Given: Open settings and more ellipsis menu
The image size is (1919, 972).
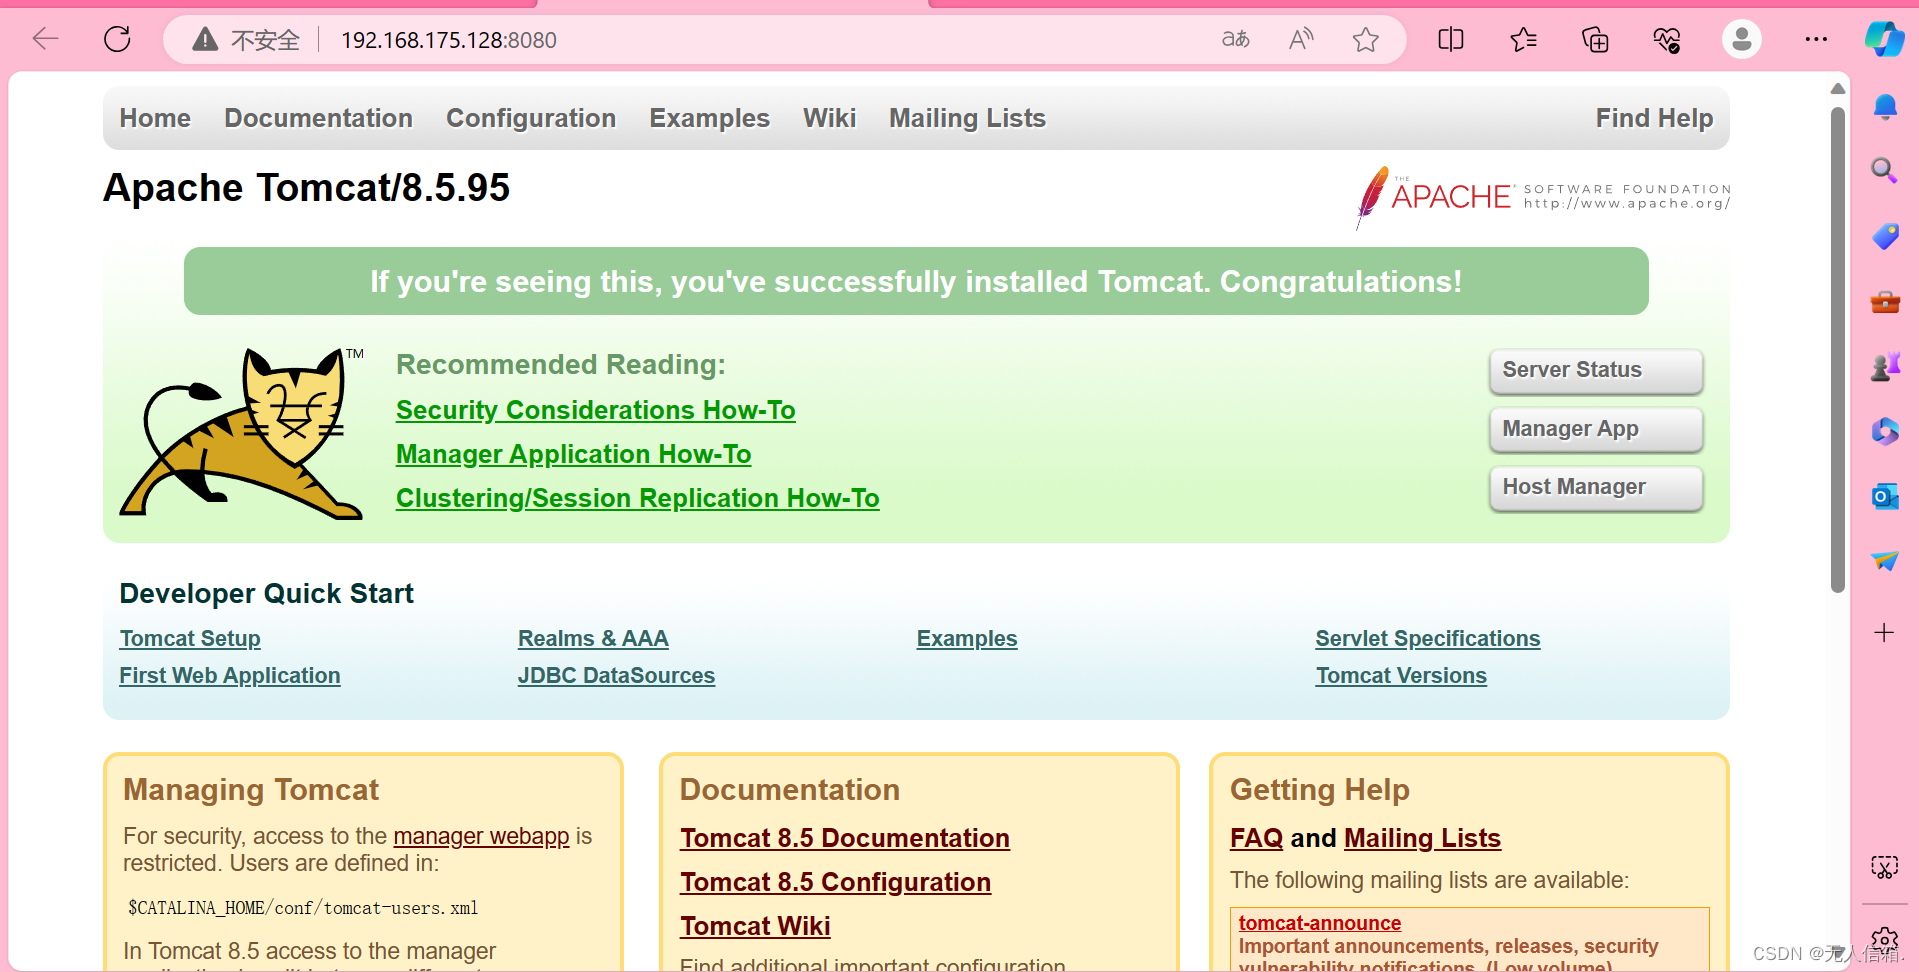Looking at the screenshot, I should [x=1816, y=39].
